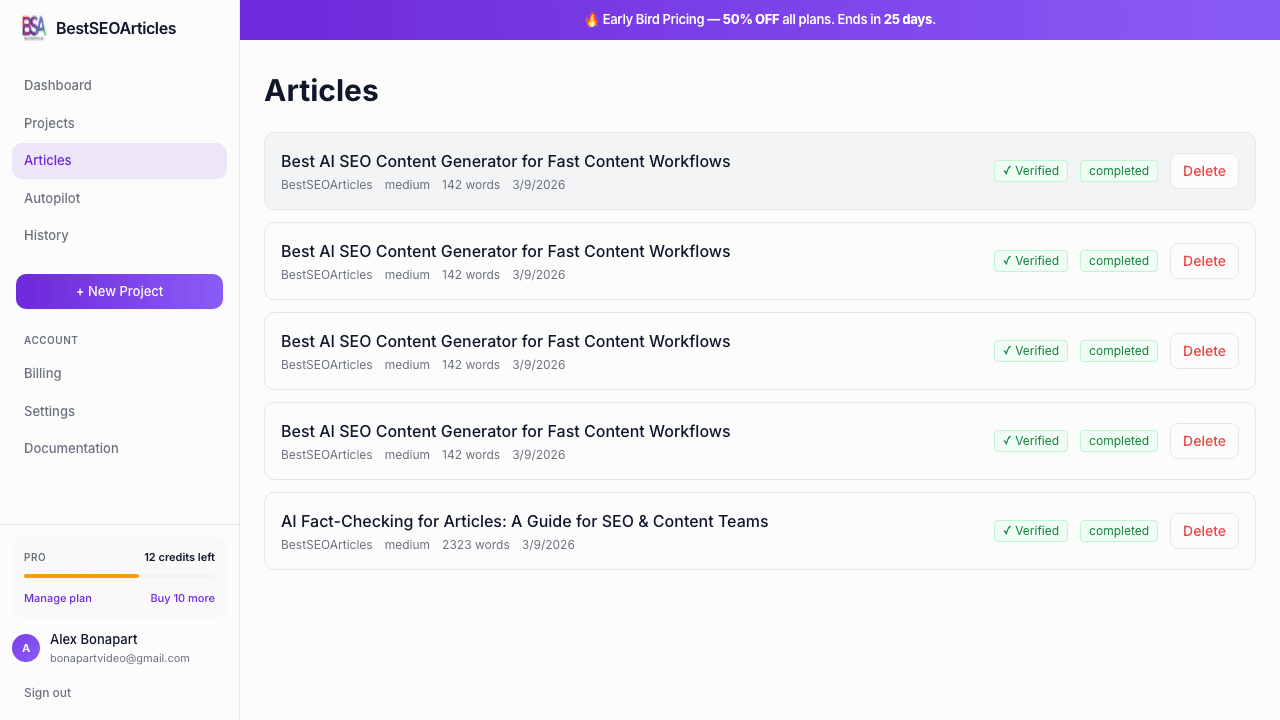
Task: Sign out of the account
Action: point(47,692)
